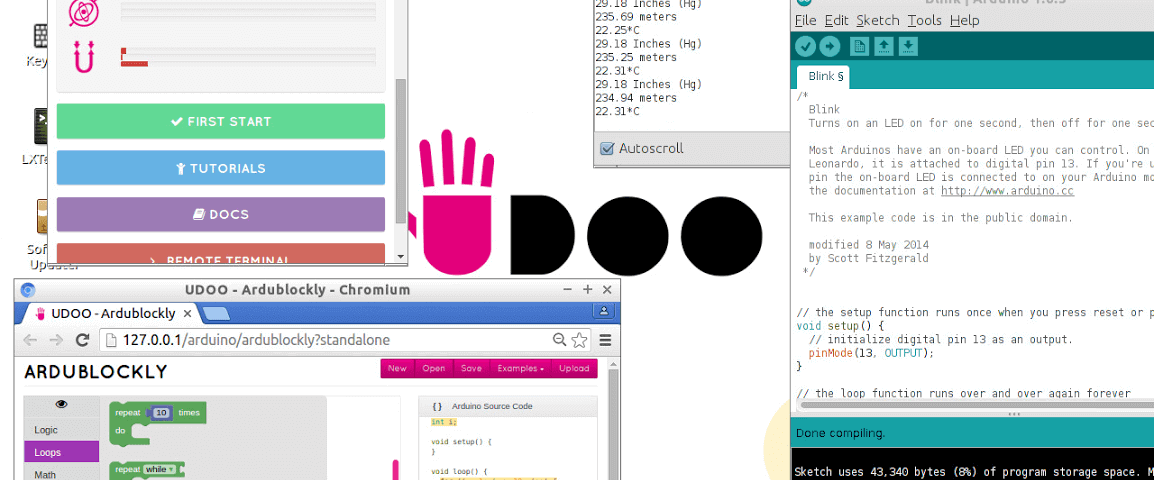Open Keyboard desktop icon
The width and height of the screenshot is (1154, 480).
(x=40, y=37)
